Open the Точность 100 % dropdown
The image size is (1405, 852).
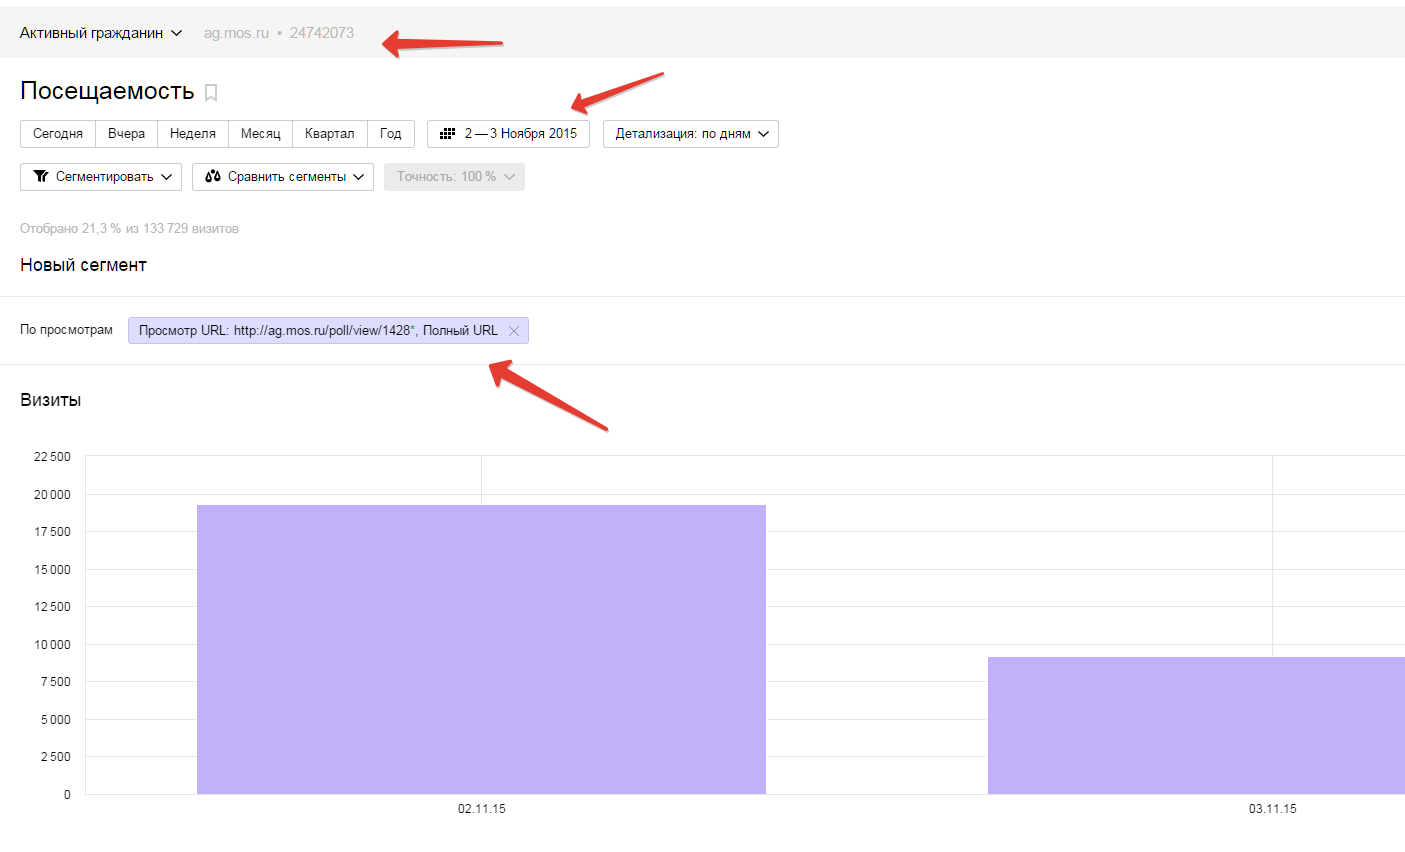pos(454,177)
